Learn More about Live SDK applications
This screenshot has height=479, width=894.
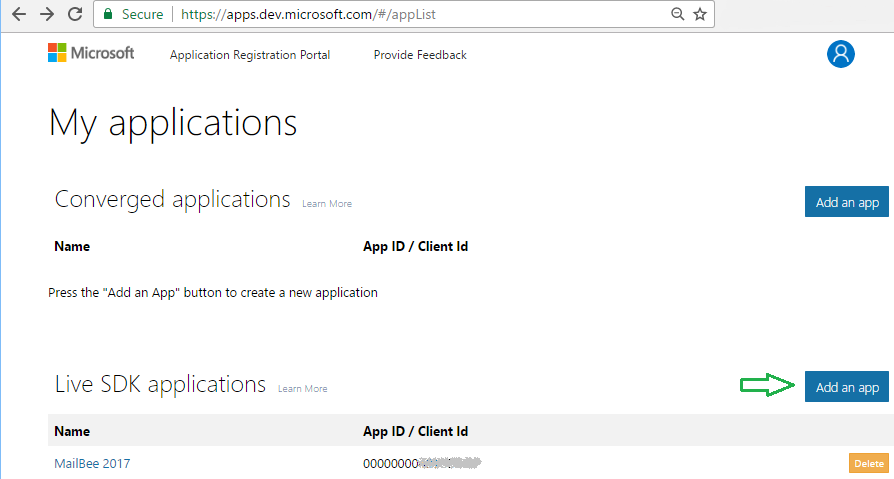point(302,388)
